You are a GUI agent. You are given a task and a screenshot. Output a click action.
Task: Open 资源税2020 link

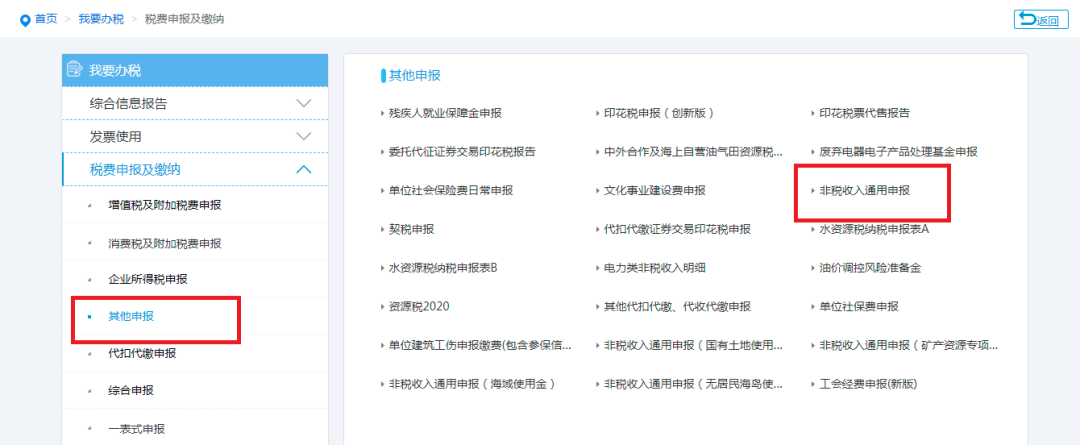pos(419,307)
